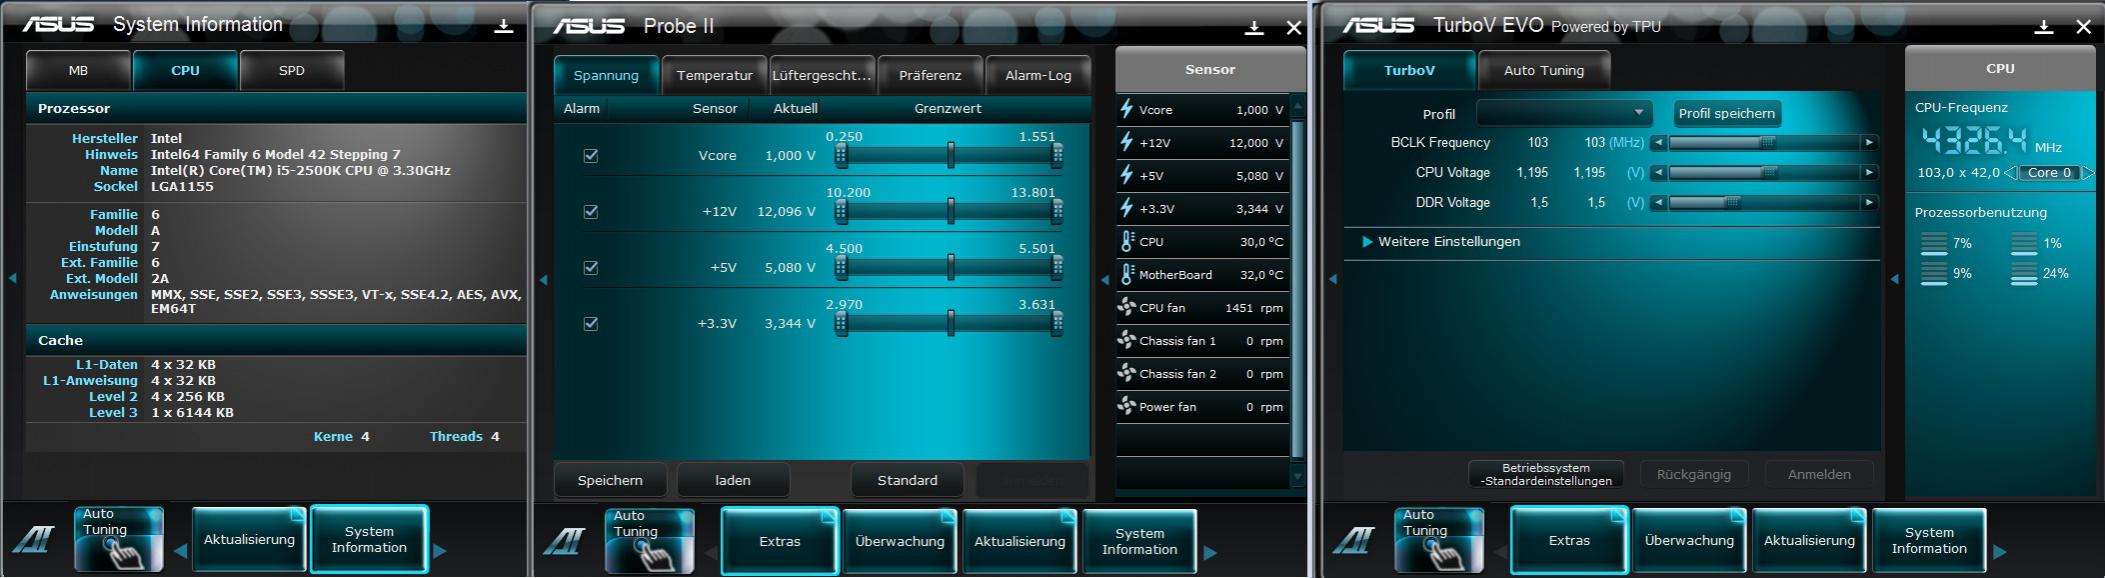2105x578 pixels.
Task: Toggle the Vcore alarm checkbox
Action: tap(591, 155)
